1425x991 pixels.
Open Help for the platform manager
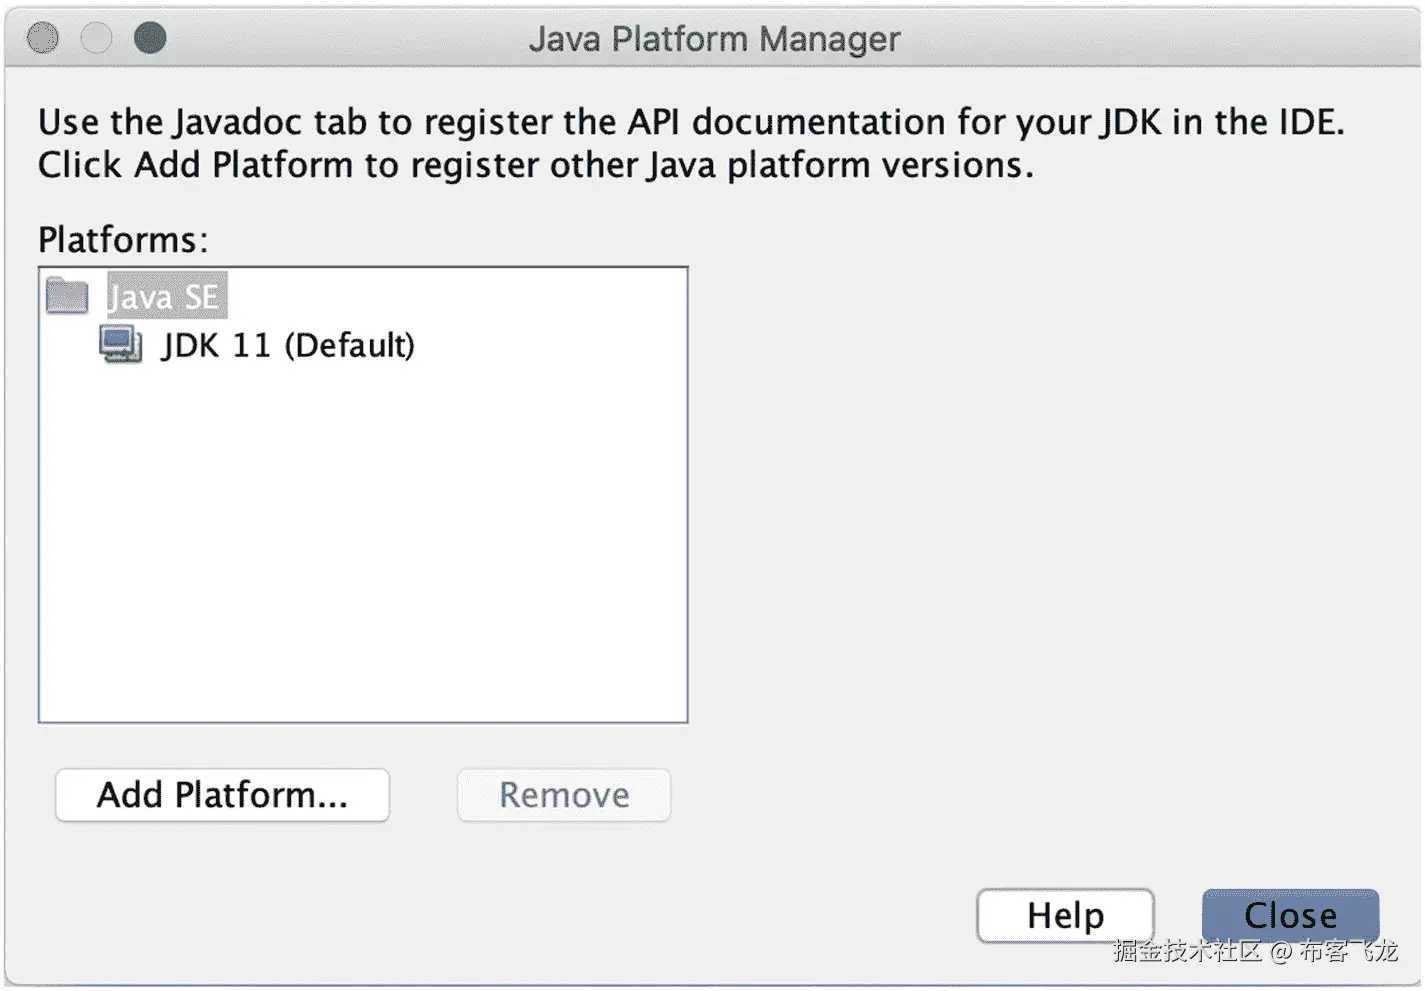pos(1065,915)
